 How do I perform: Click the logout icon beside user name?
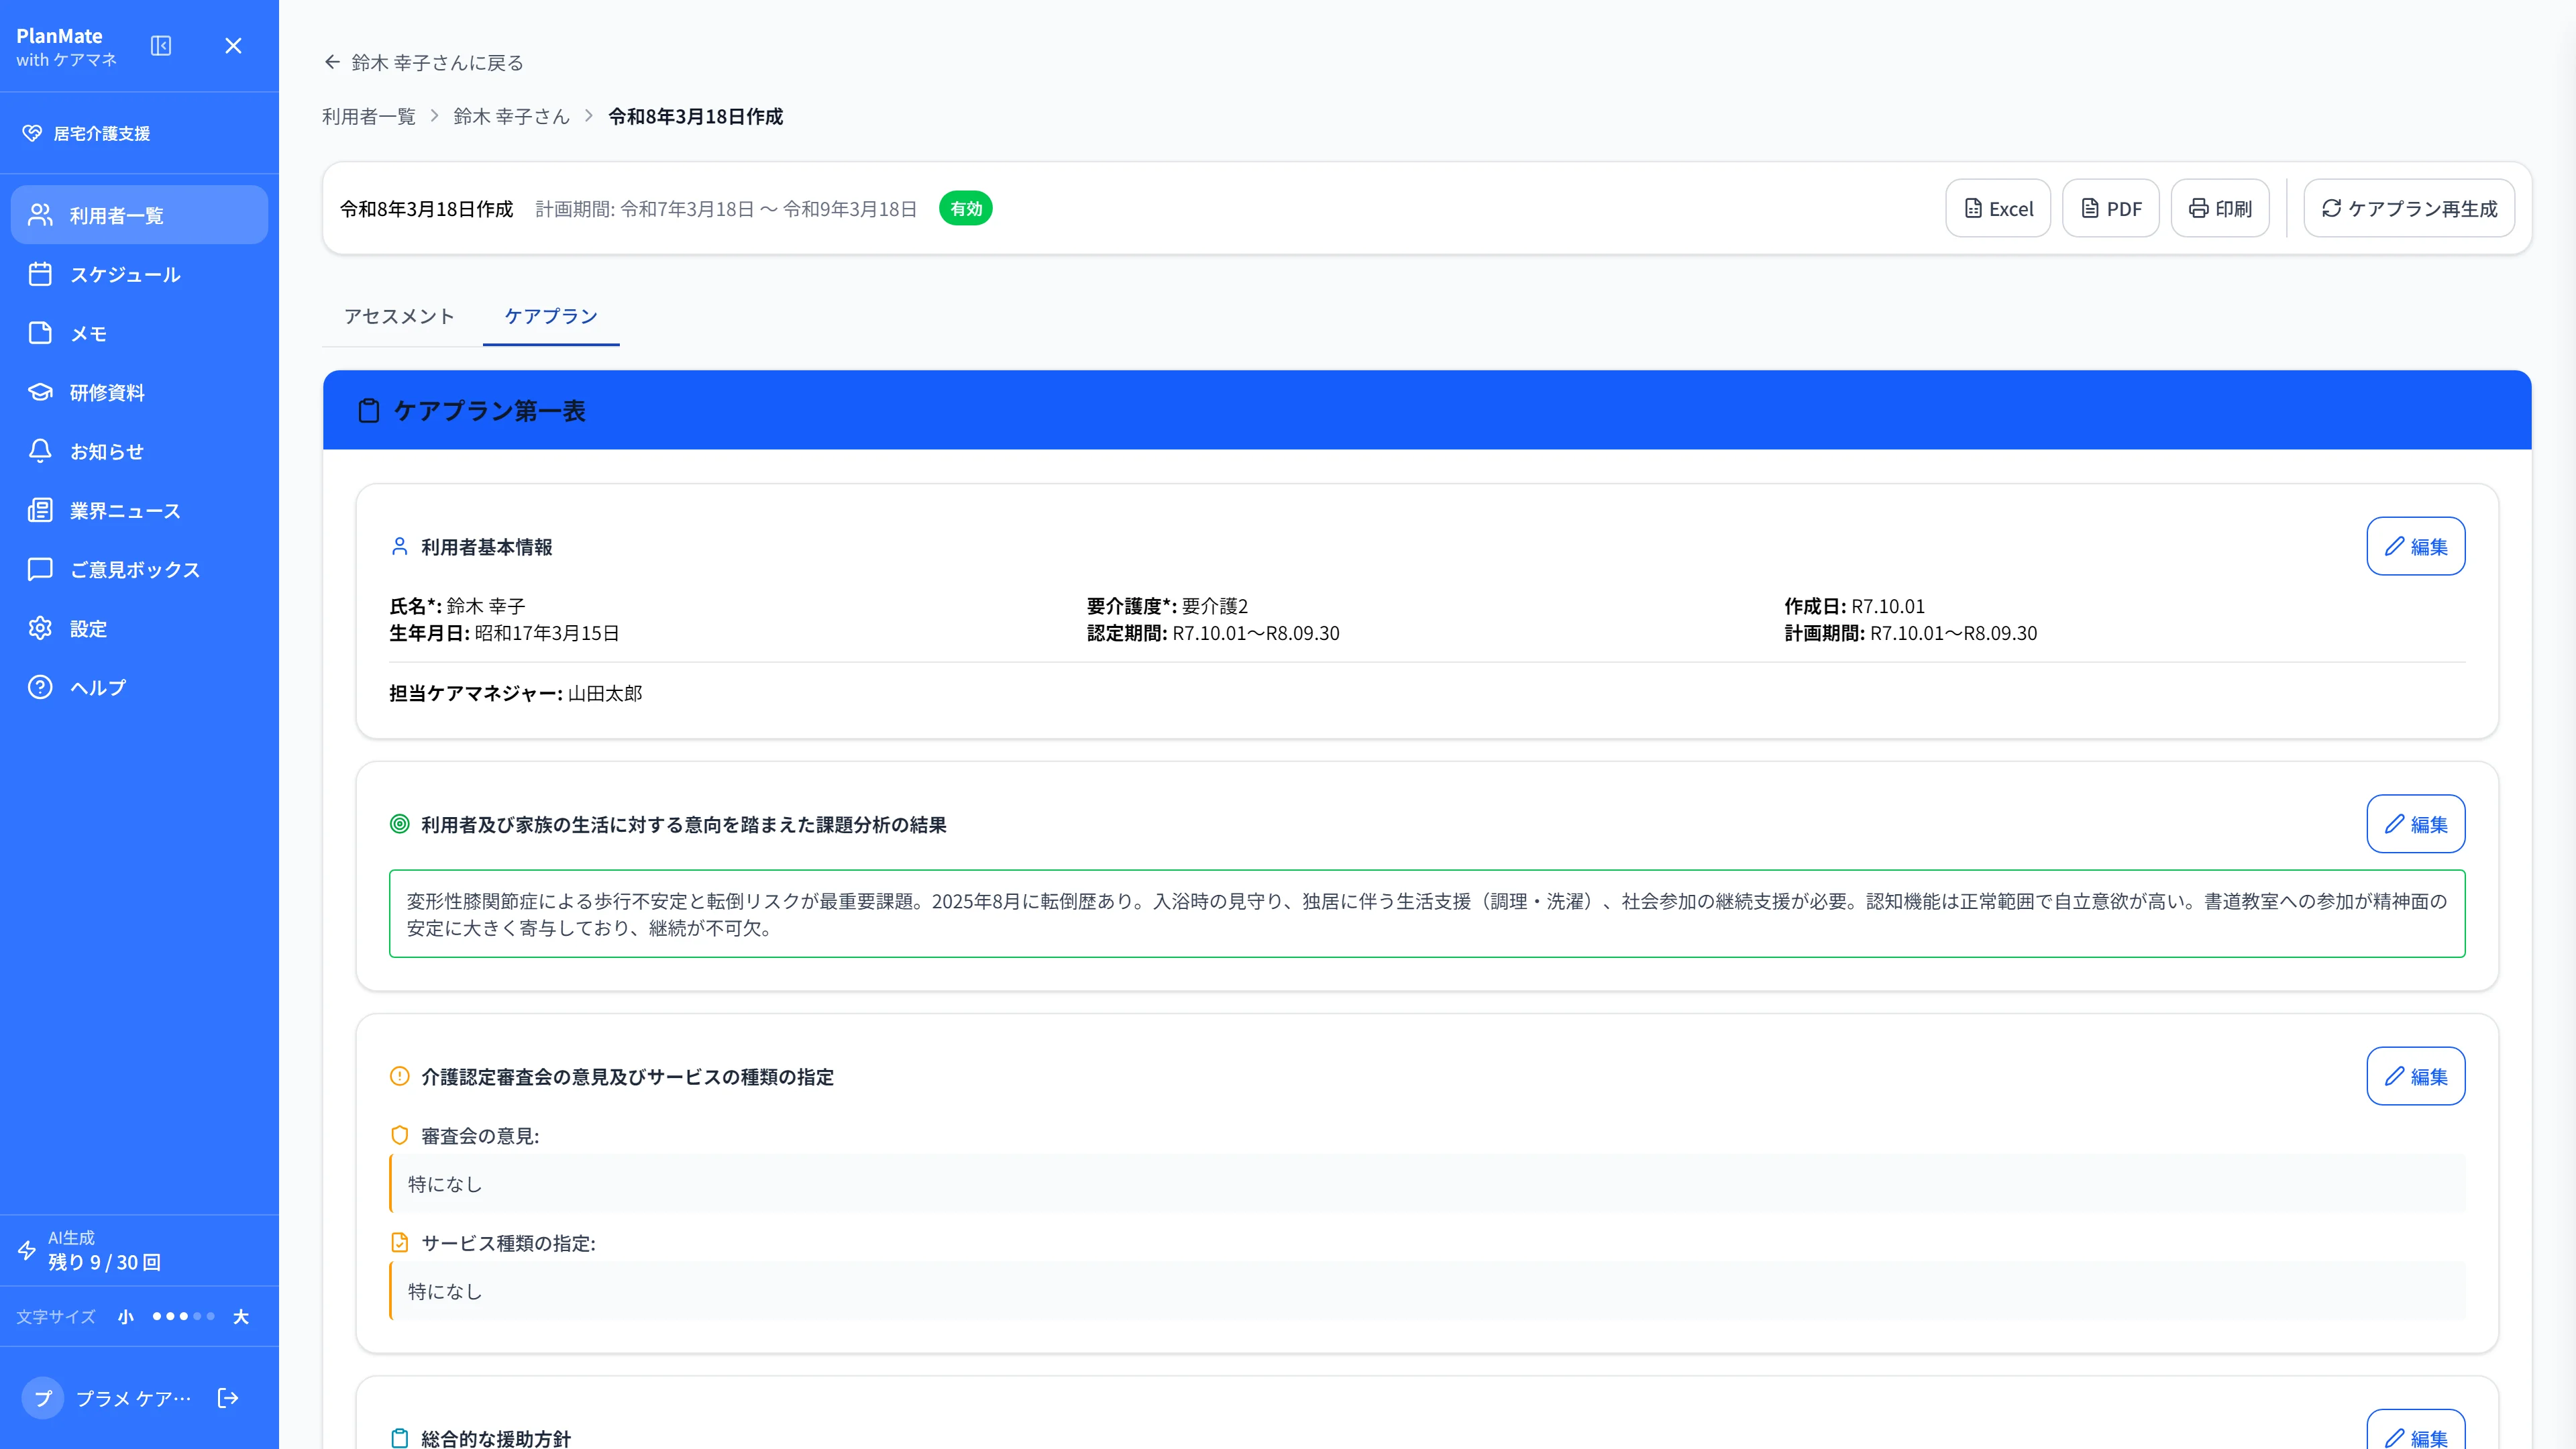228,1398
